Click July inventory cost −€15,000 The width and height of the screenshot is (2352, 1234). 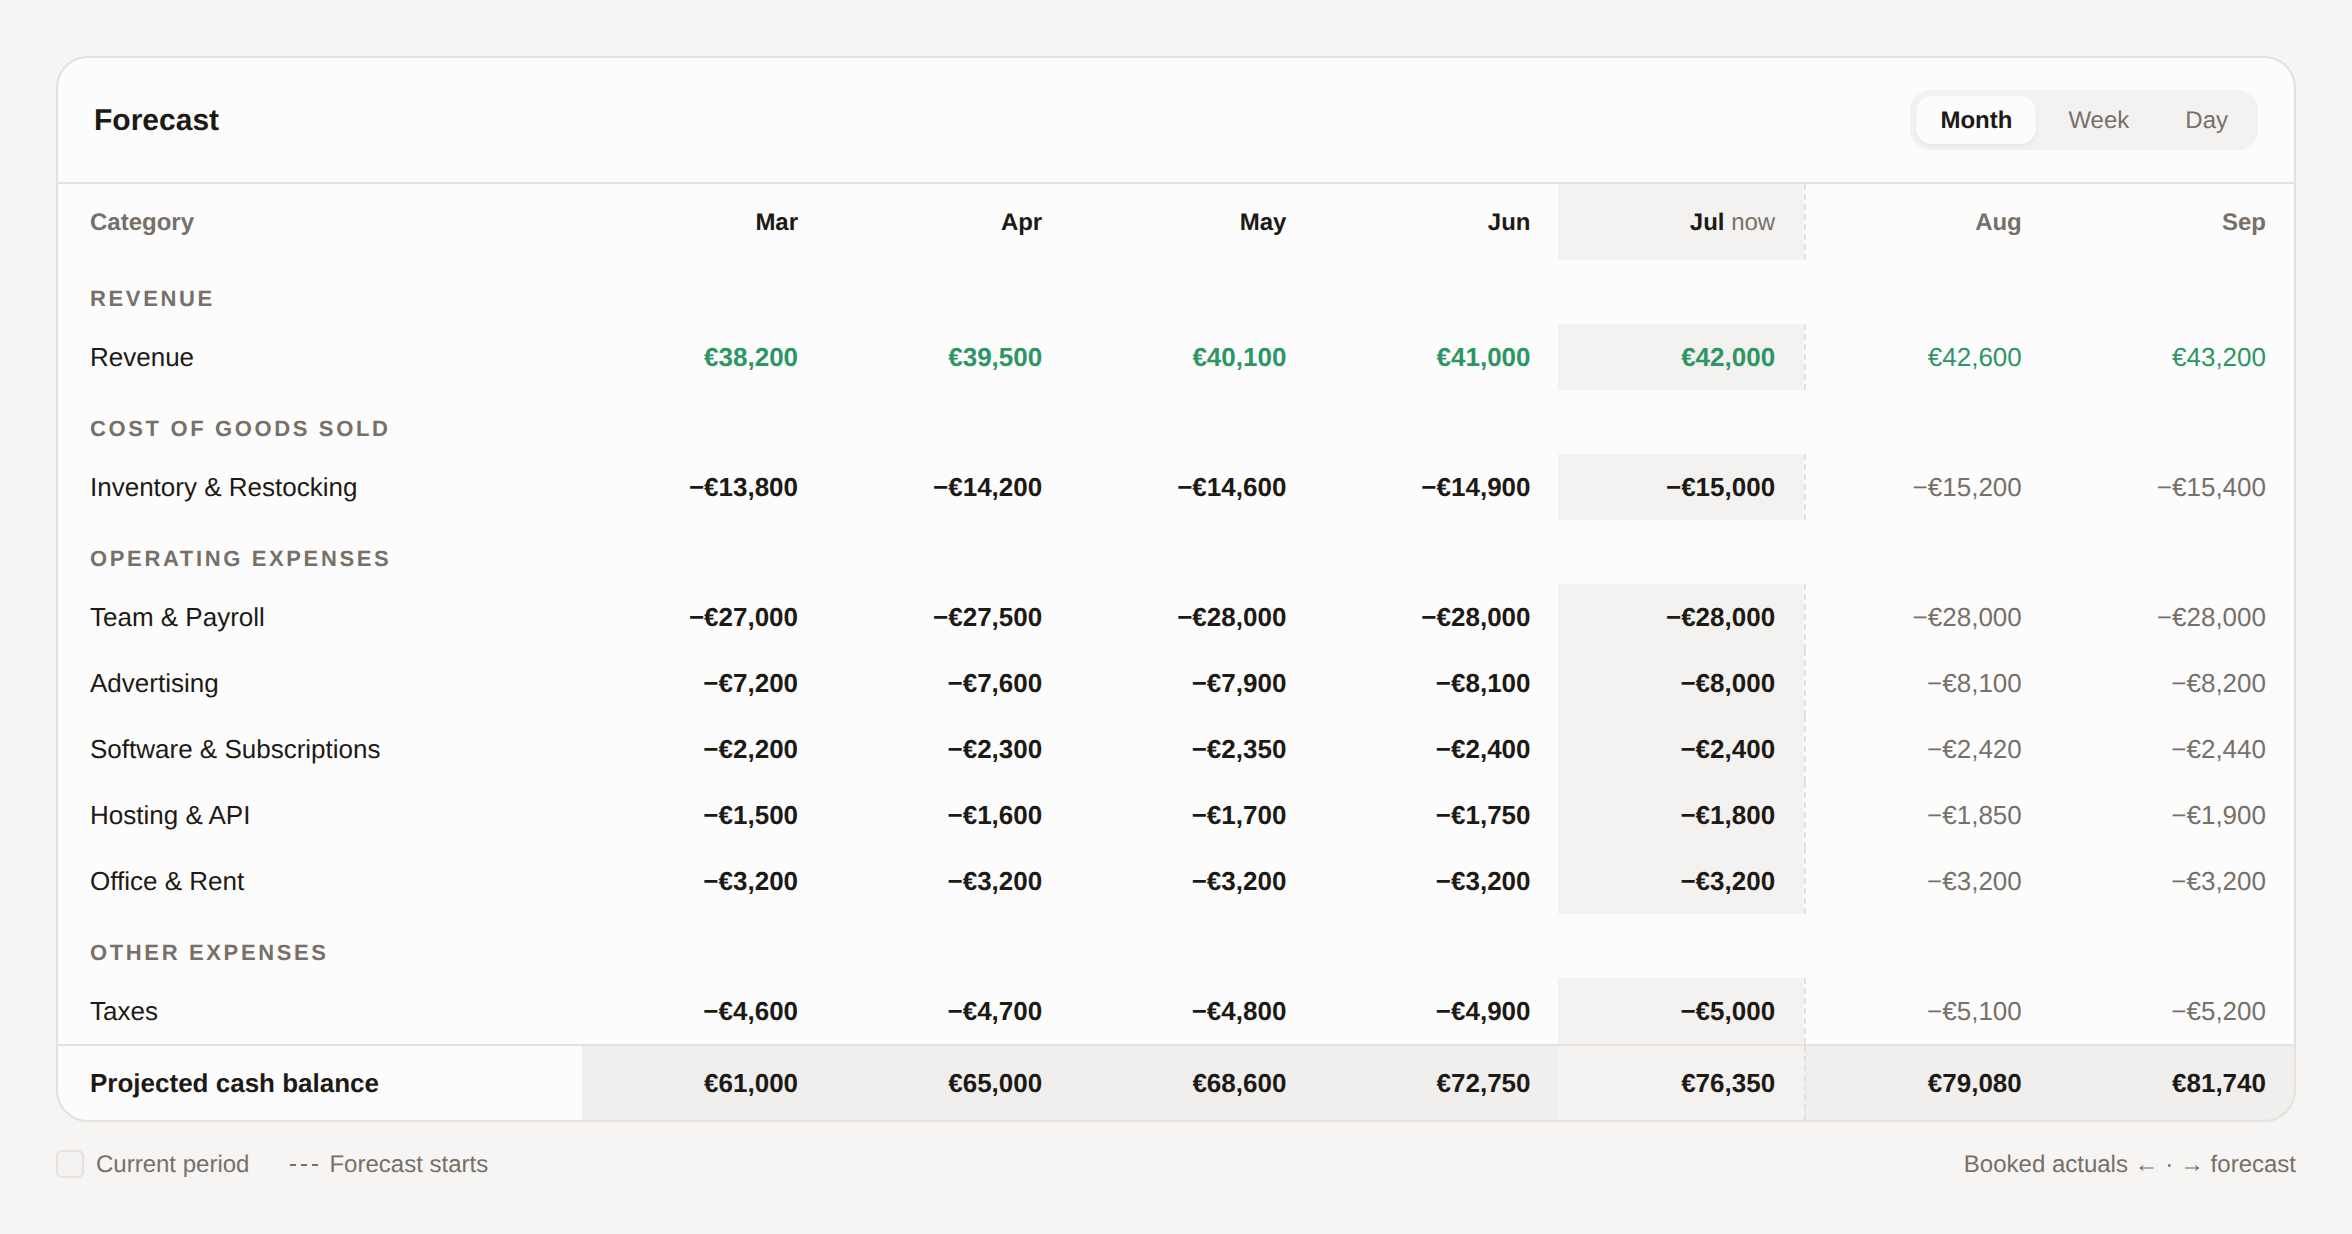tap(1720, 487)
